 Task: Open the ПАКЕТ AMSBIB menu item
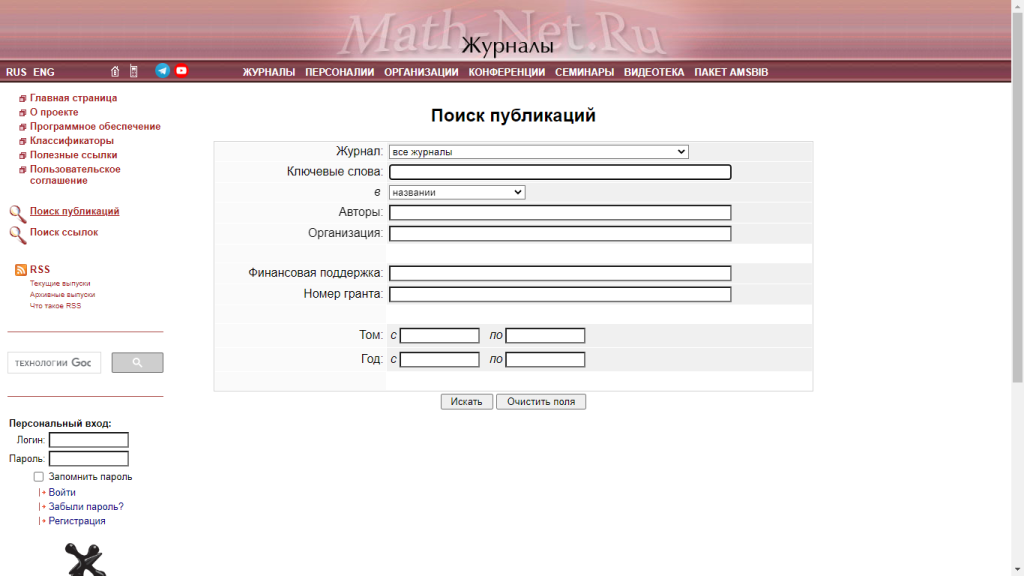[x=731, y=72]
